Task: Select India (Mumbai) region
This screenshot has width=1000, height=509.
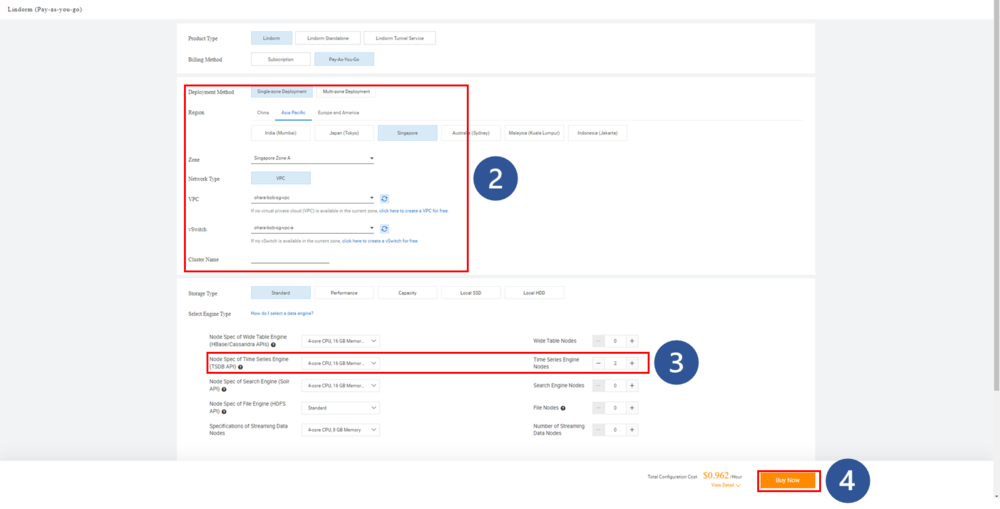Action: coord(281,133)
